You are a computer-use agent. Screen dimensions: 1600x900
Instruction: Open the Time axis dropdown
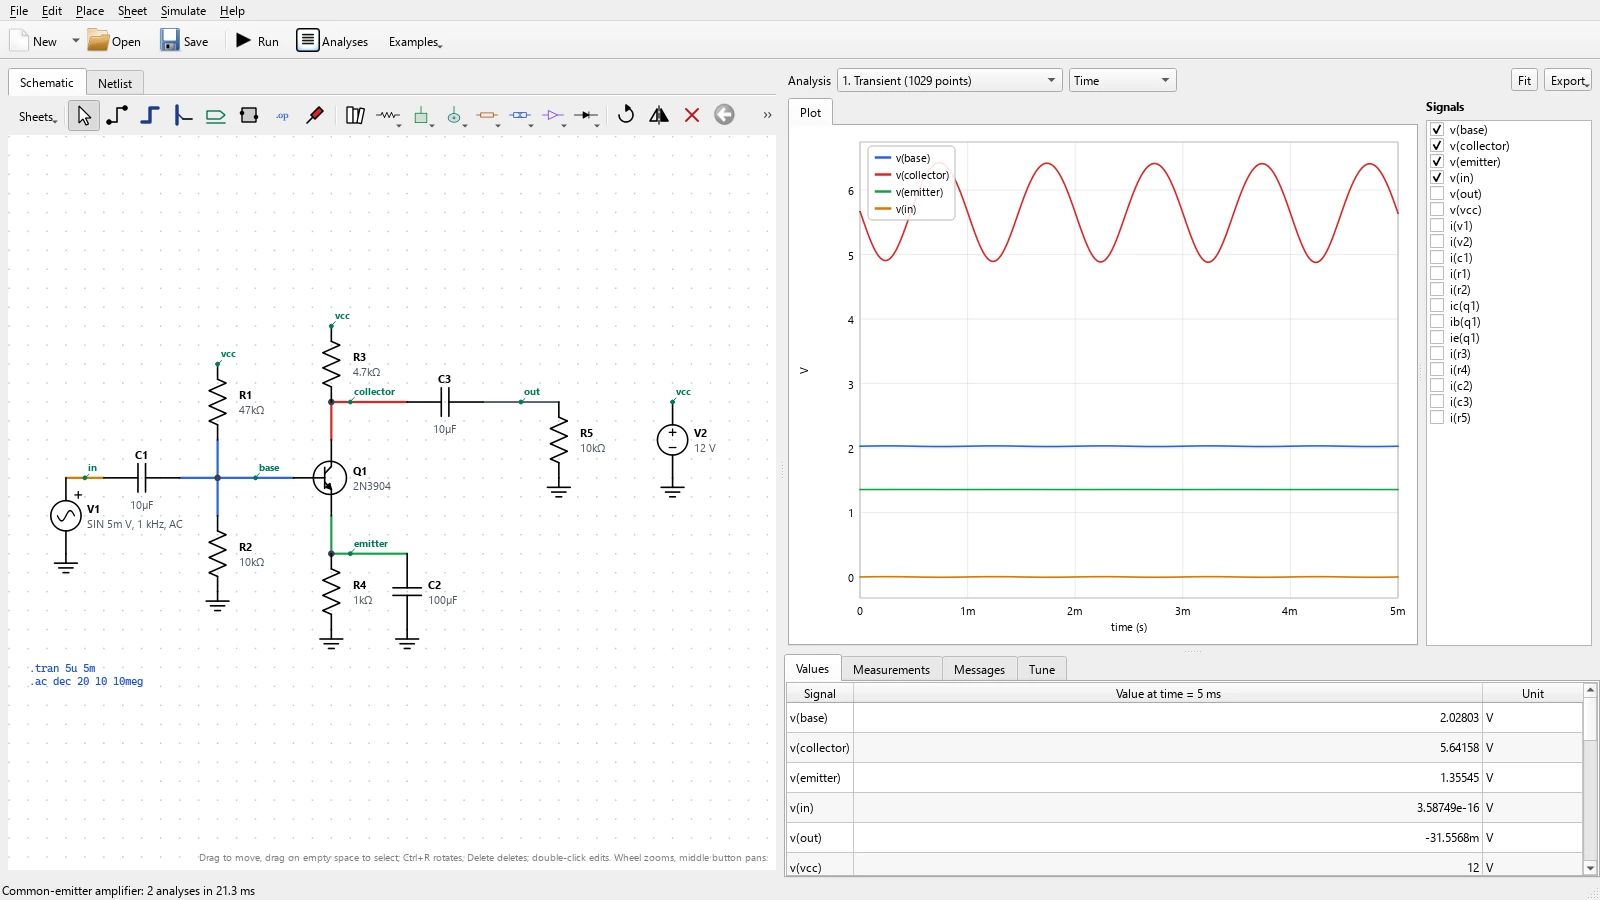pos(1123,80)
